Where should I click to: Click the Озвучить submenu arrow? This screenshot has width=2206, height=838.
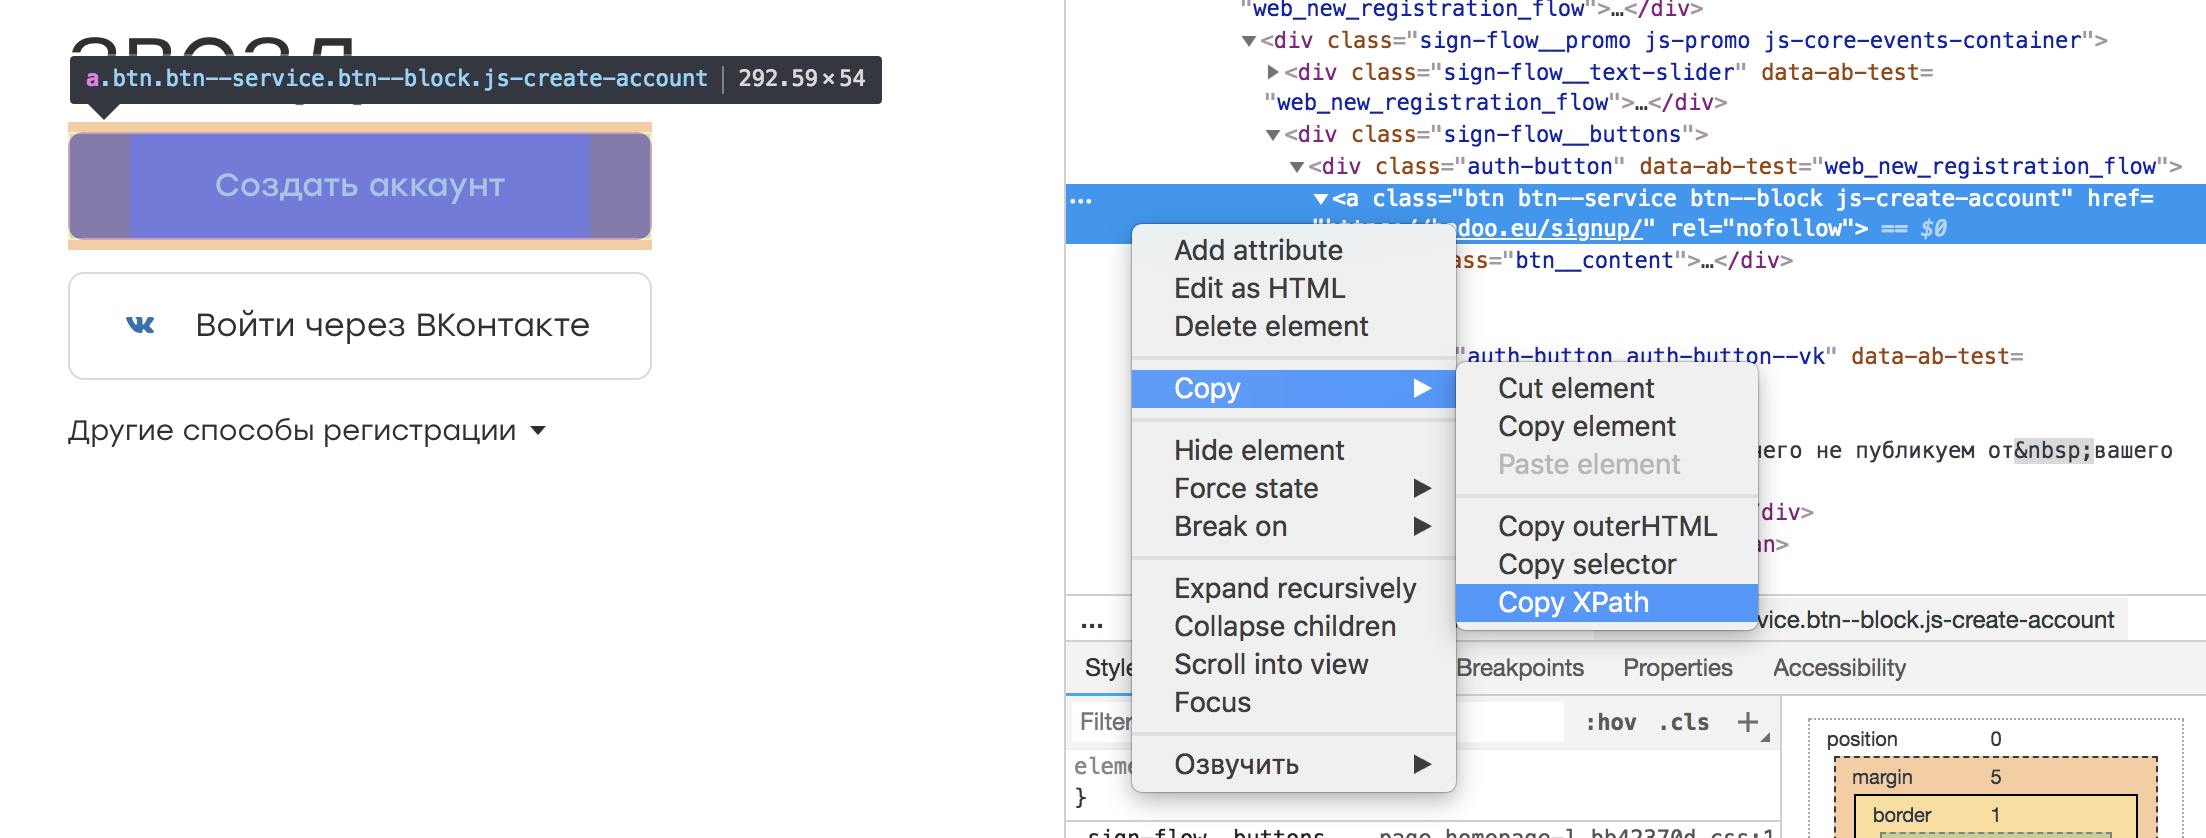click(1422, 764)
